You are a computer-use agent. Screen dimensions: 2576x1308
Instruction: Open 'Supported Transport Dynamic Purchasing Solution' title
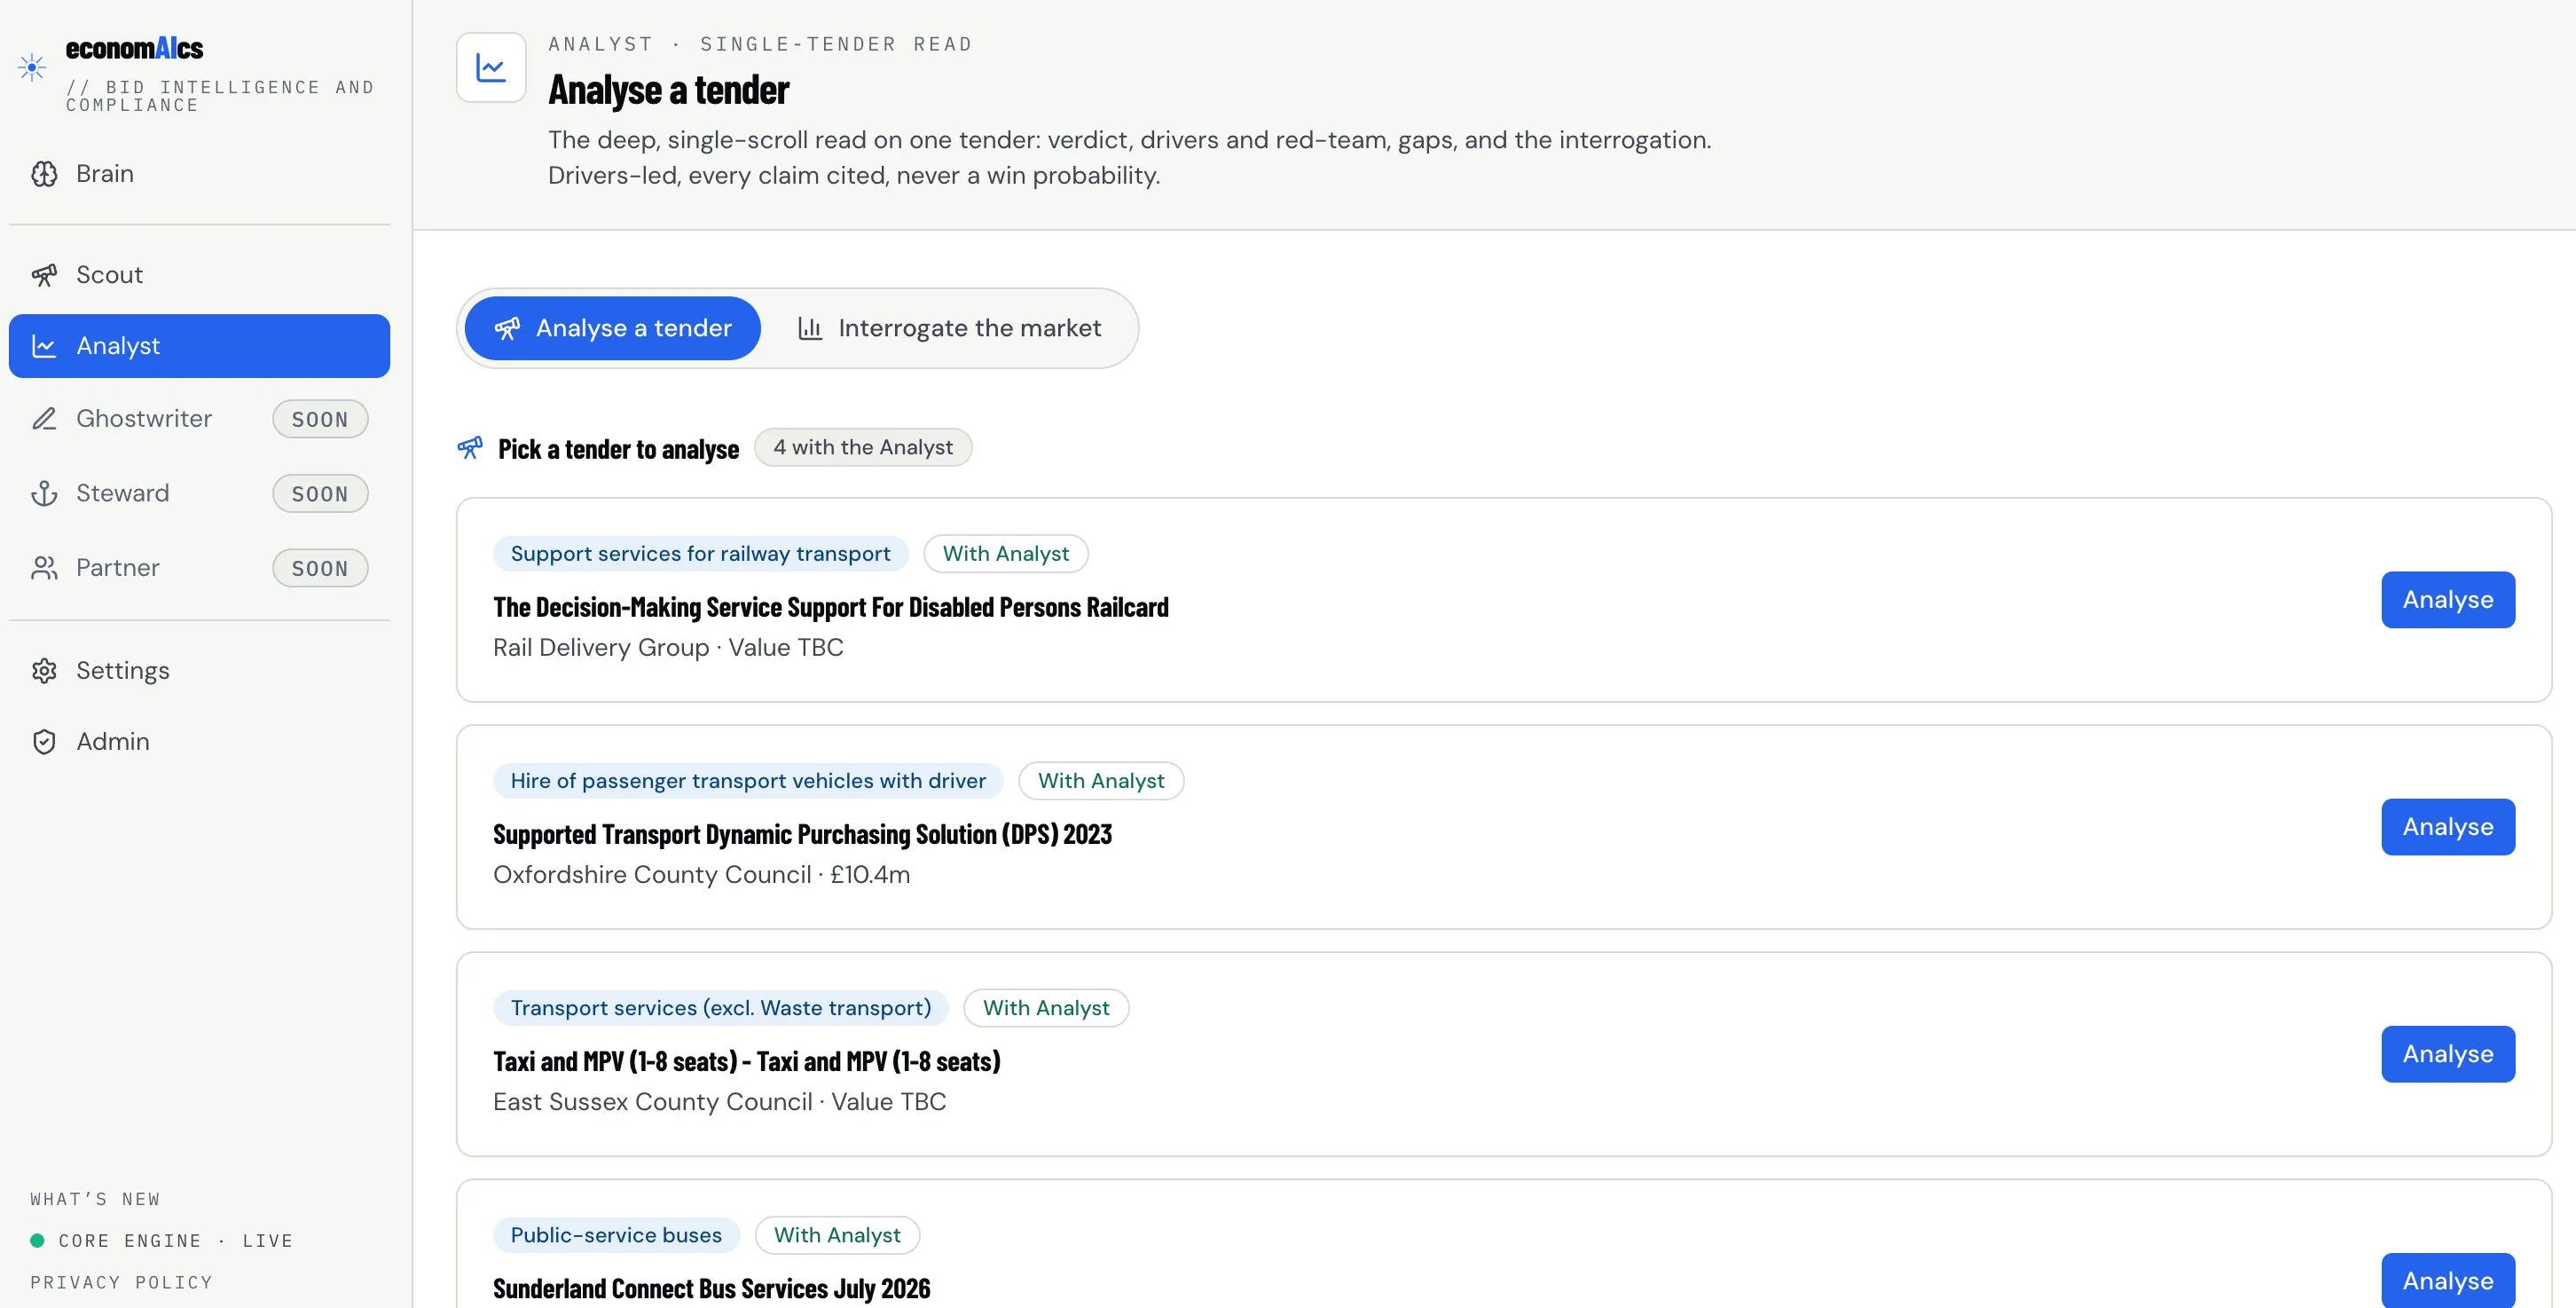(x=802, y=834)
